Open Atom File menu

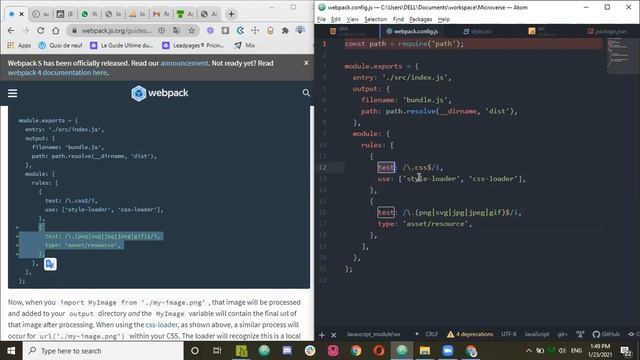(x=321, y=19)
